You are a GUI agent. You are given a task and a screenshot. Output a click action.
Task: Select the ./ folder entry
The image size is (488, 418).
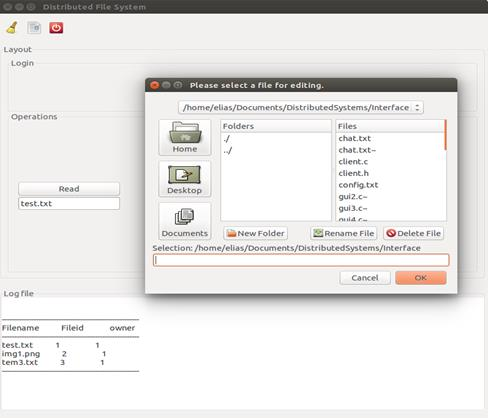[x=276, y=139]
